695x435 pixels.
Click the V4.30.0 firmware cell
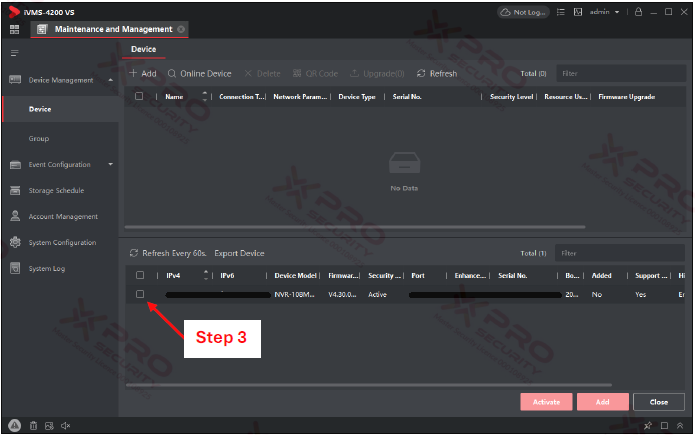342,295
